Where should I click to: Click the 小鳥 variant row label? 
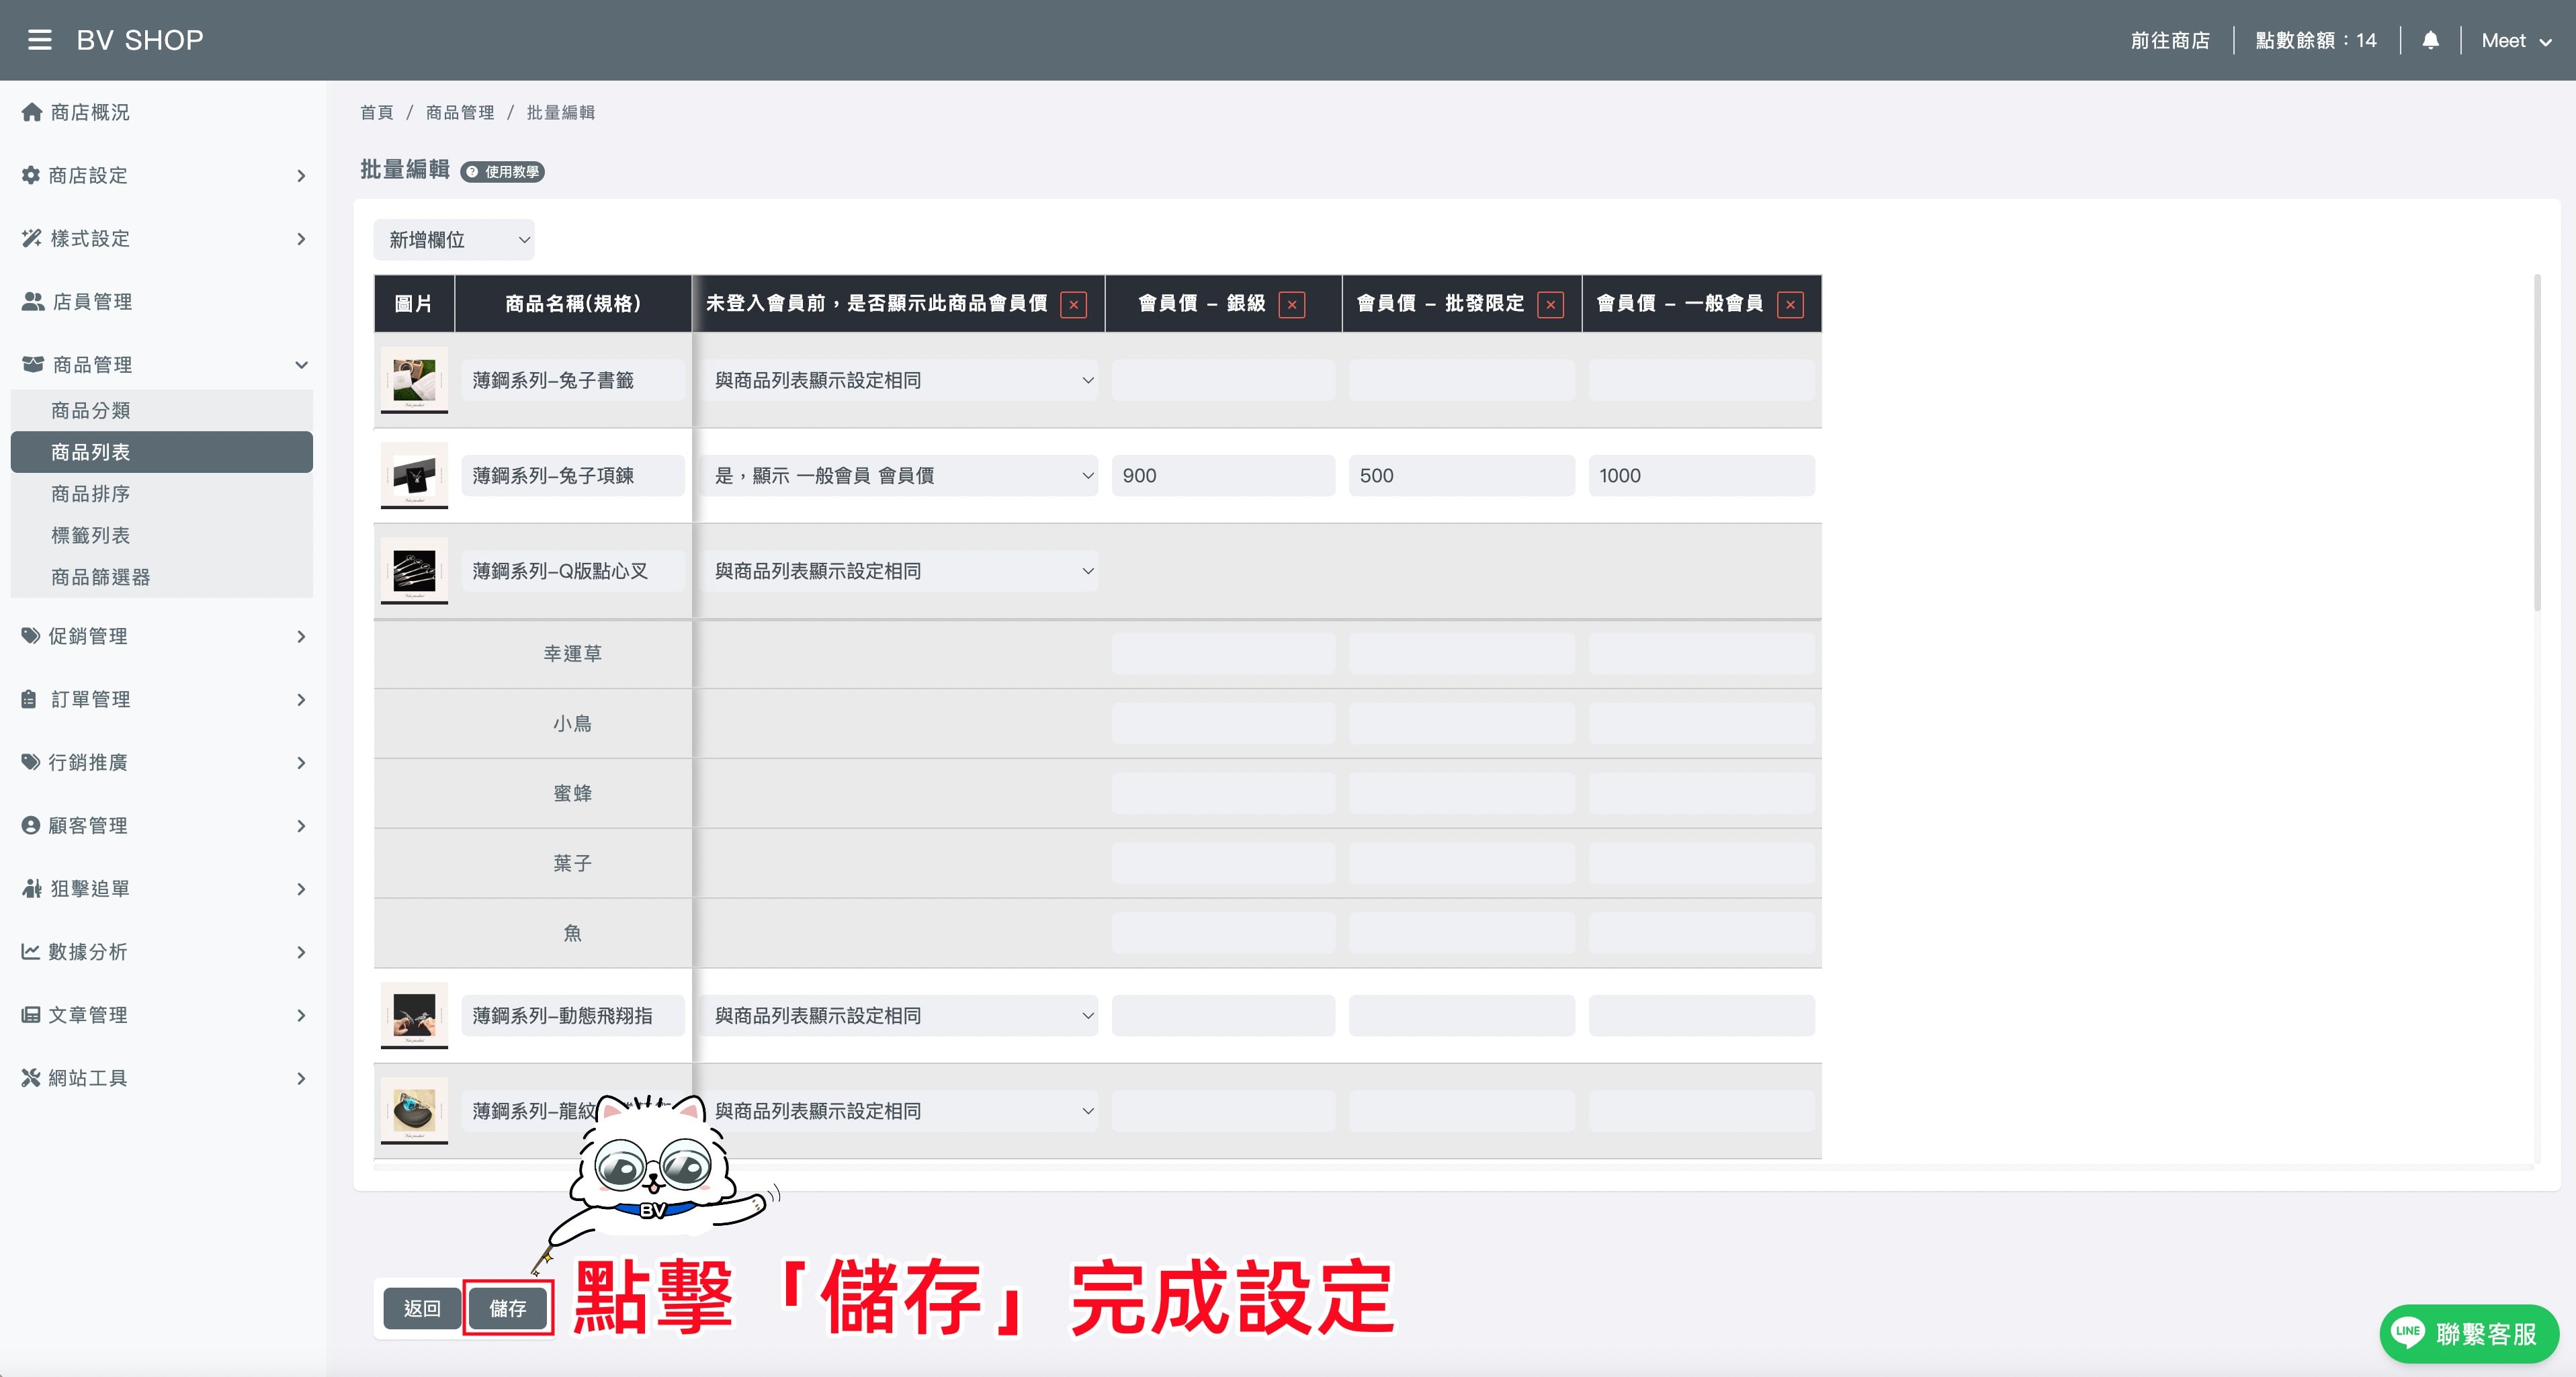click(572, 723)
